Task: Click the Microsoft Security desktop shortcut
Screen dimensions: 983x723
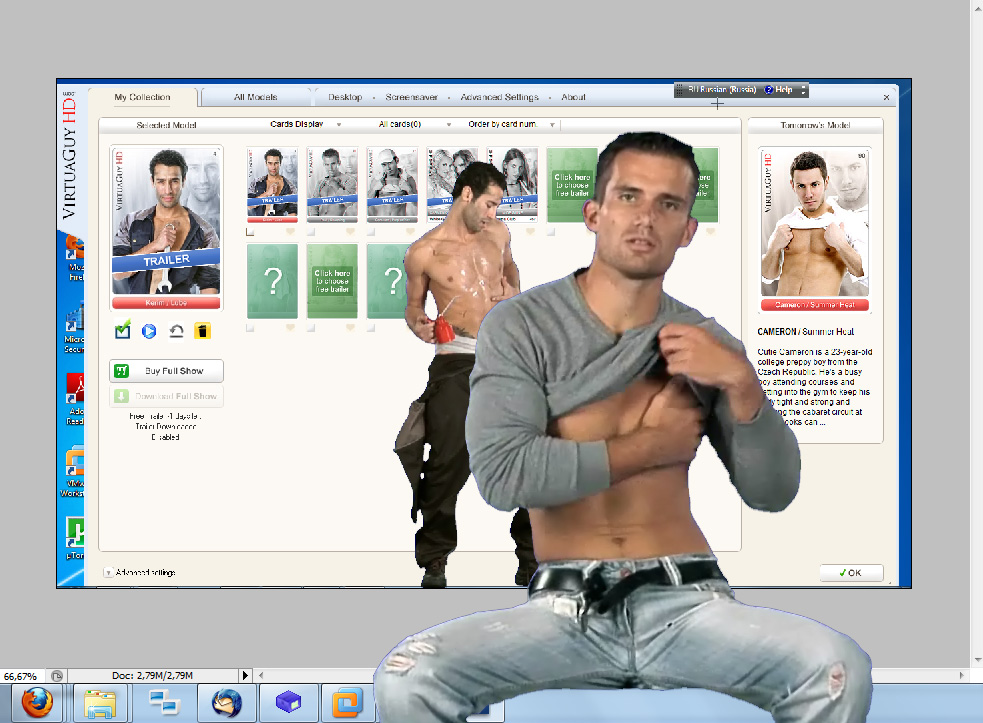Action: pos(75,329)
